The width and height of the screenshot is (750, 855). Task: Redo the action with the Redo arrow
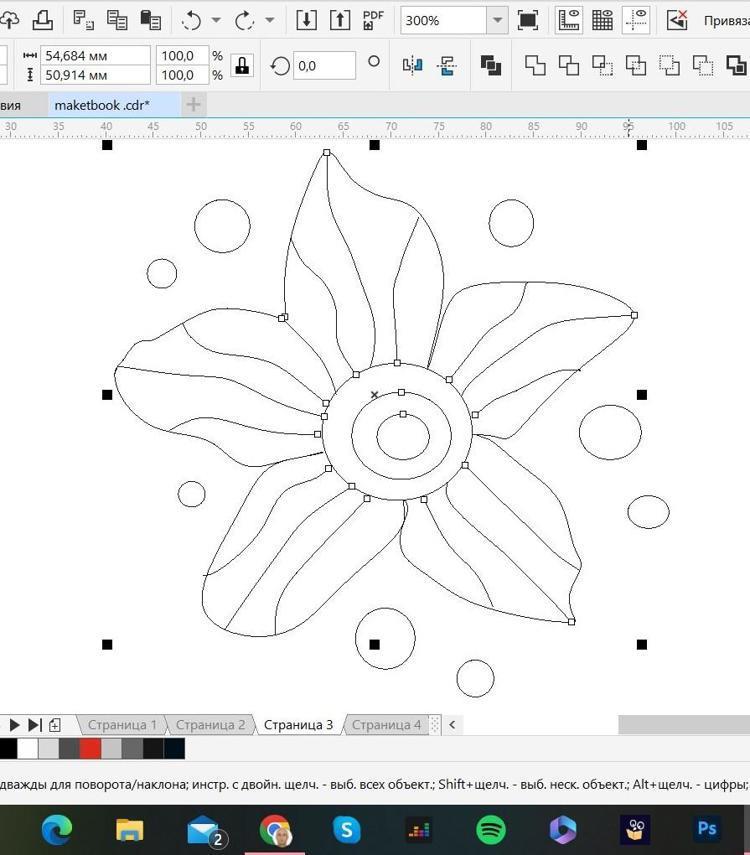click(x=244, y=21)
